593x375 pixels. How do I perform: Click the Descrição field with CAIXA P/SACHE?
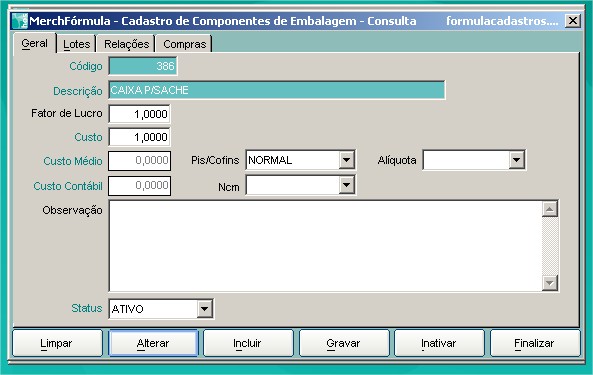[x=277, y=90]
